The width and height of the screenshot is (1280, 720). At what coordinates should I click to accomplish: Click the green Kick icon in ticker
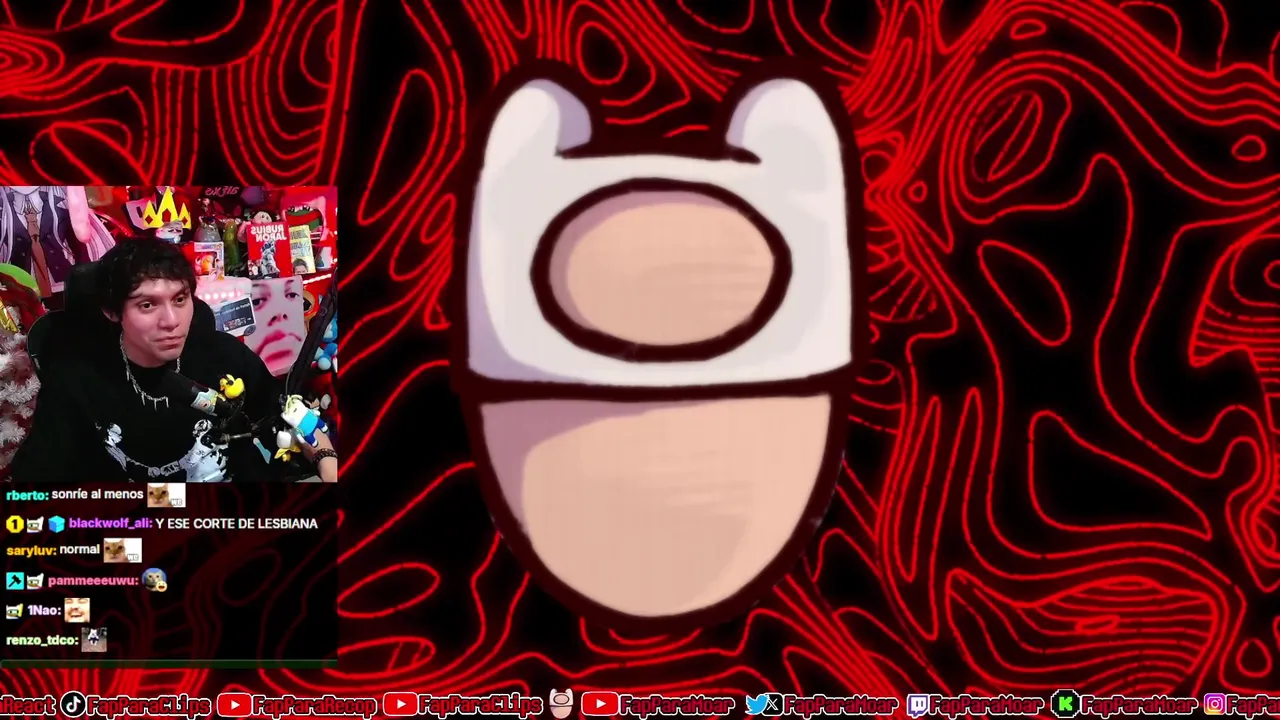(x=1066, y=705)
